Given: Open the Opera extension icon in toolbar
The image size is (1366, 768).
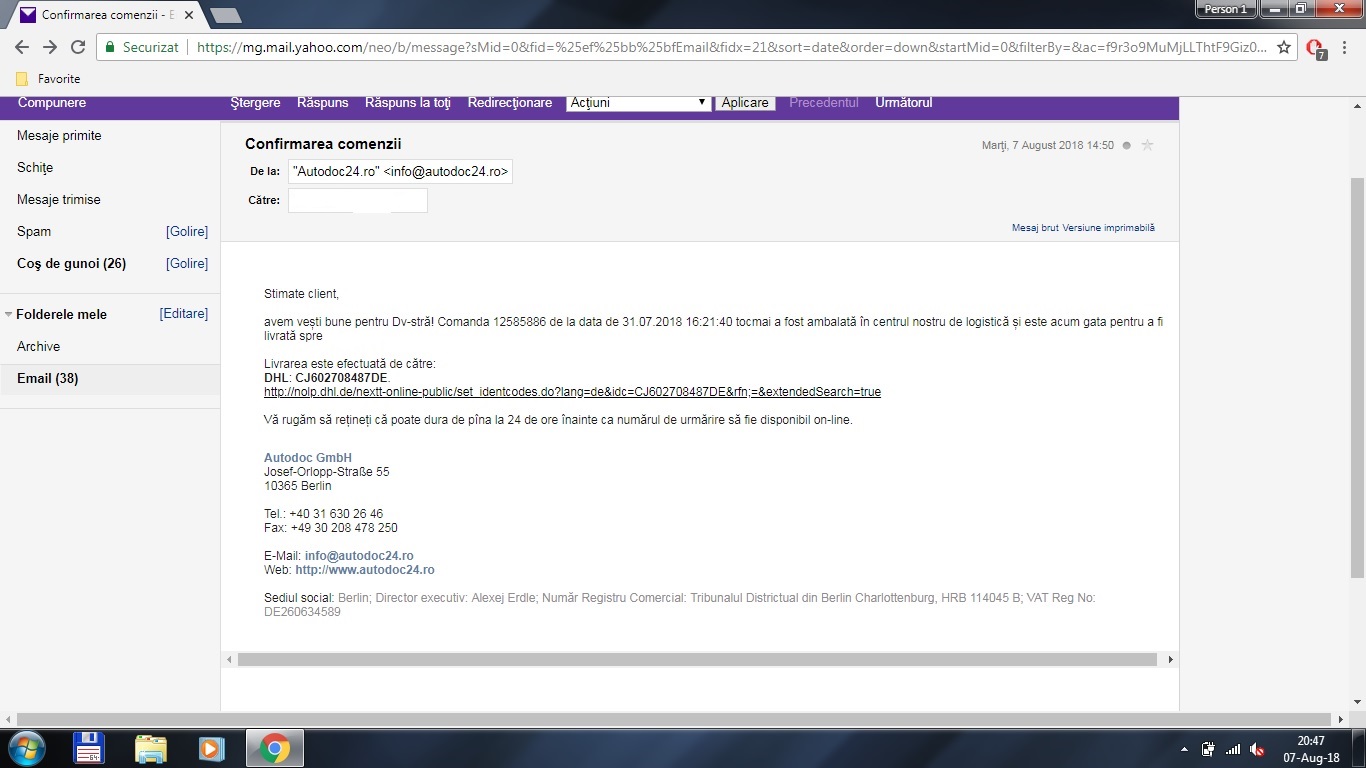Looking at the screenshot, I should coord(1316,48).
